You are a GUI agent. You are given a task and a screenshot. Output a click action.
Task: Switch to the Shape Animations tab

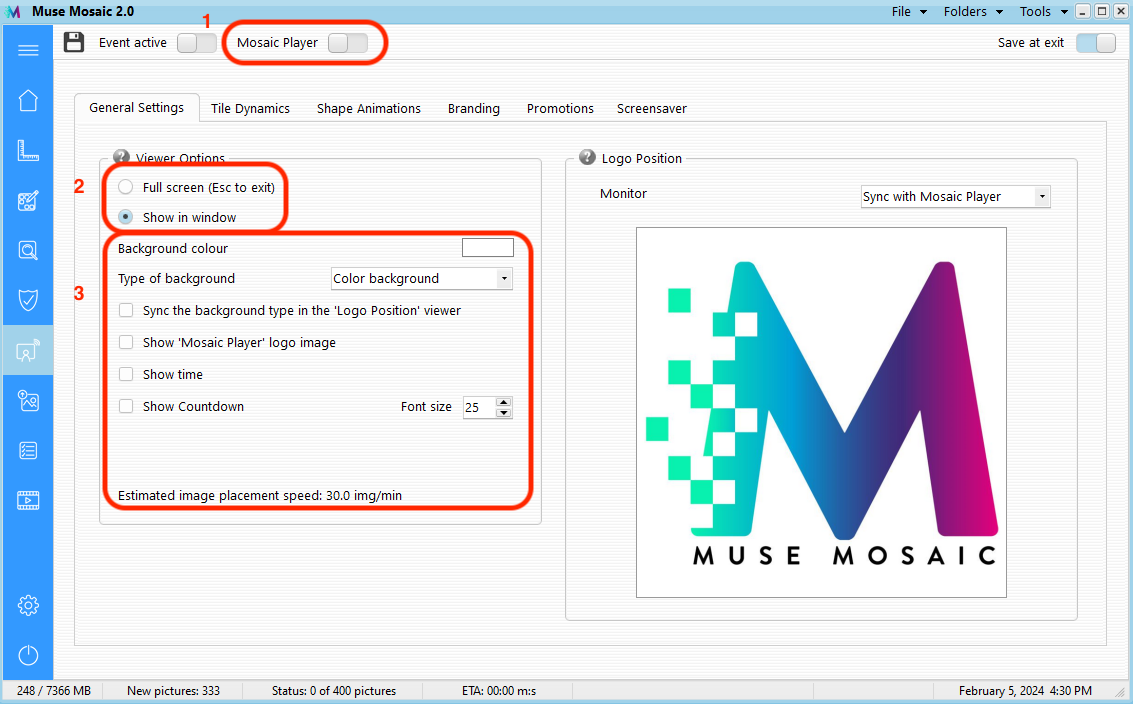pyautogui.click(x=369, y=108)
